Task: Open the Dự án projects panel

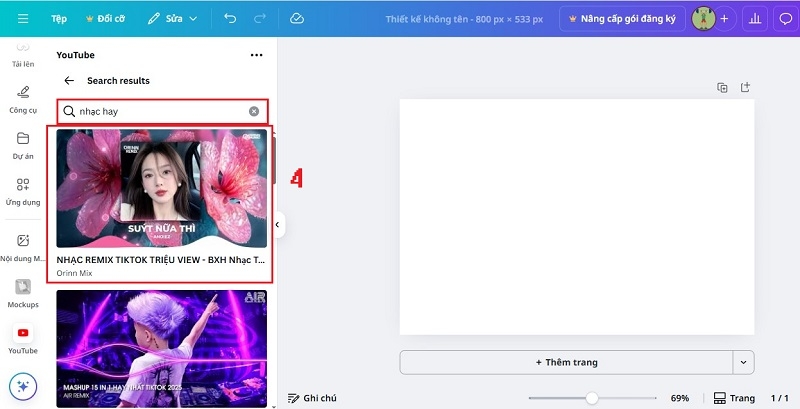Action: point(23,146)
